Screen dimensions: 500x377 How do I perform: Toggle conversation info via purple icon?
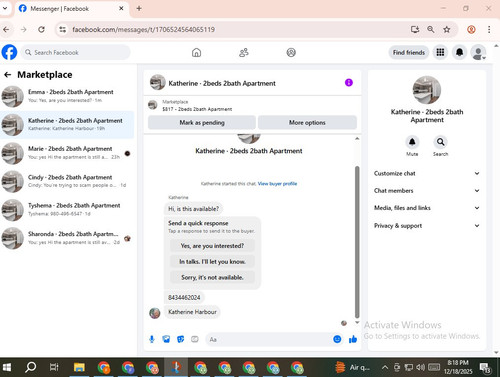click(349, 82)
